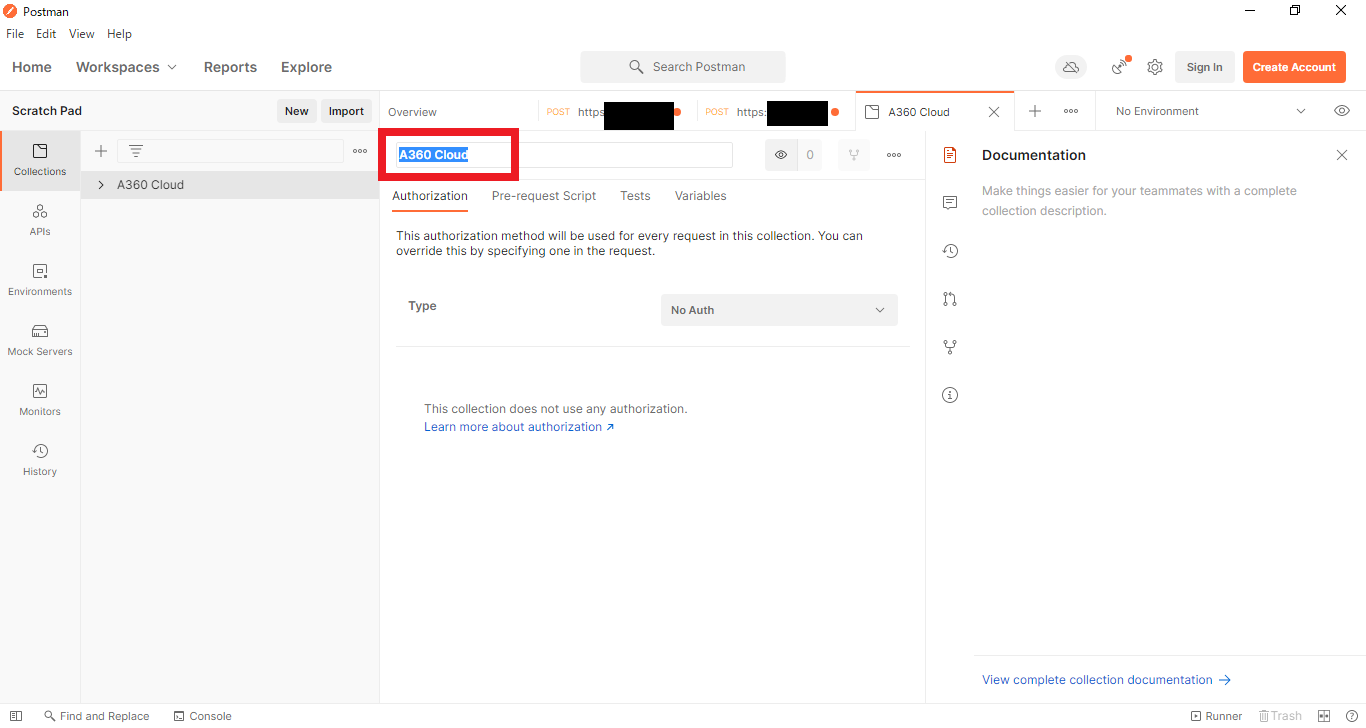
Task: Open the Explore page
Action: coord(306,67)
